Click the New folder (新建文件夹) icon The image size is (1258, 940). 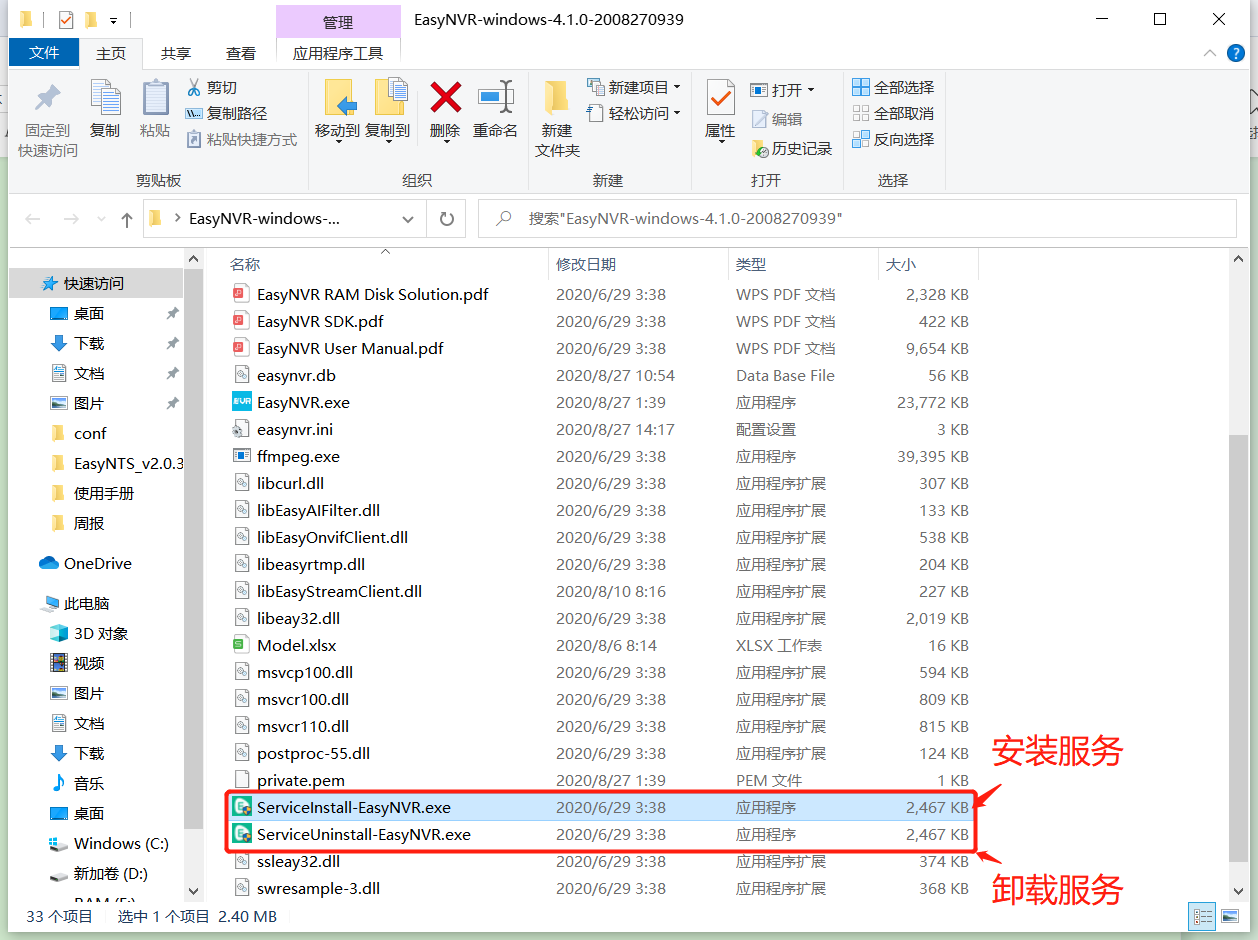click(x=557, y=98)
